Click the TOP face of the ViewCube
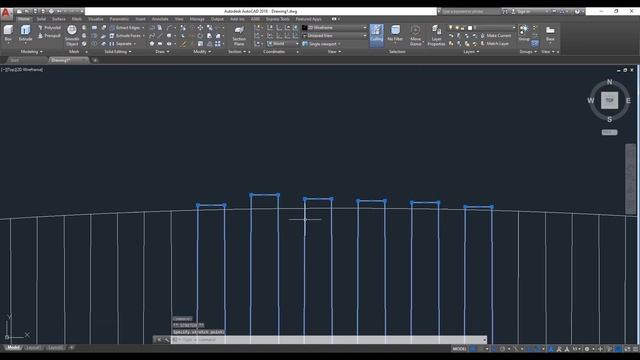 (609, 100)
